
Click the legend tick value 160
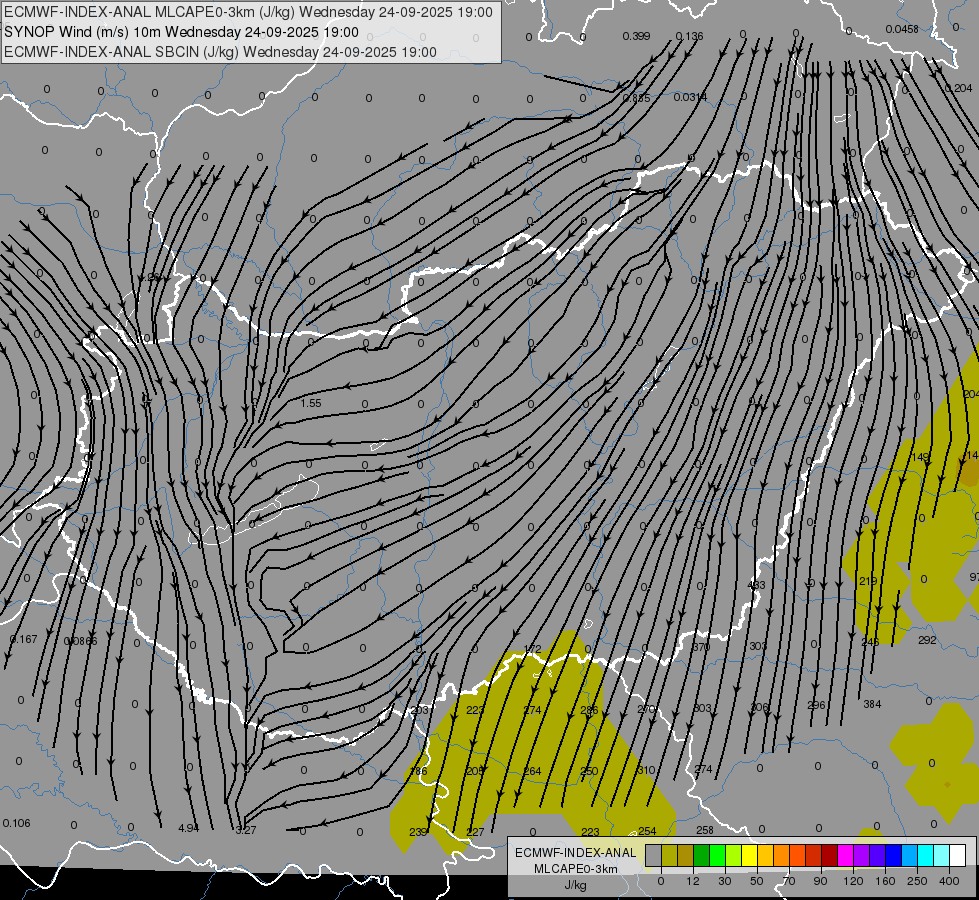[885, 881]
